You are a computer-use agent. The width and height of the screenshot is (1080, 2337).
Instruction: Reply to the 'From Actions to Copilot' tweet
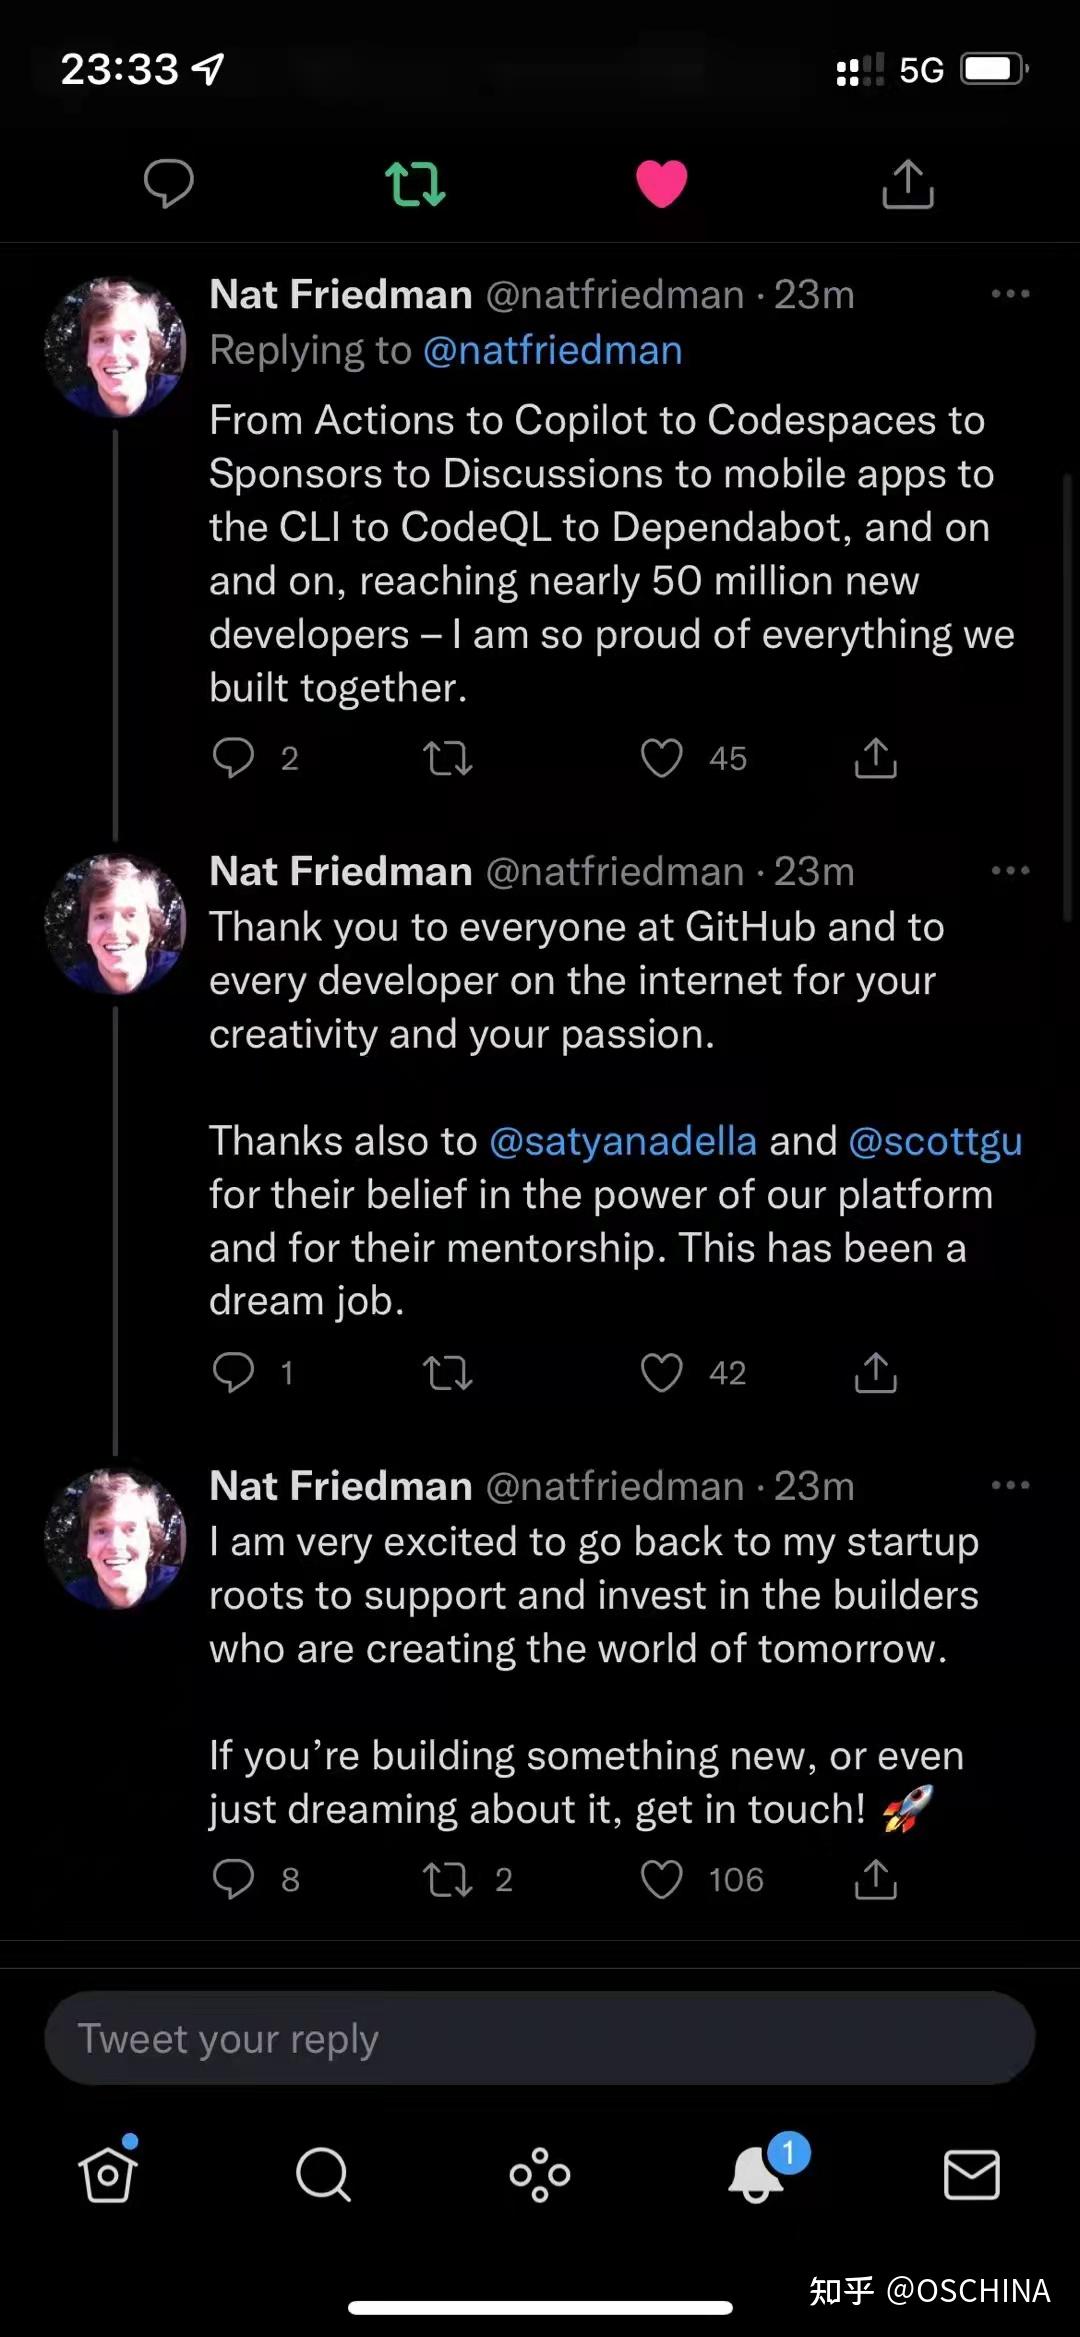pos(237,759)
